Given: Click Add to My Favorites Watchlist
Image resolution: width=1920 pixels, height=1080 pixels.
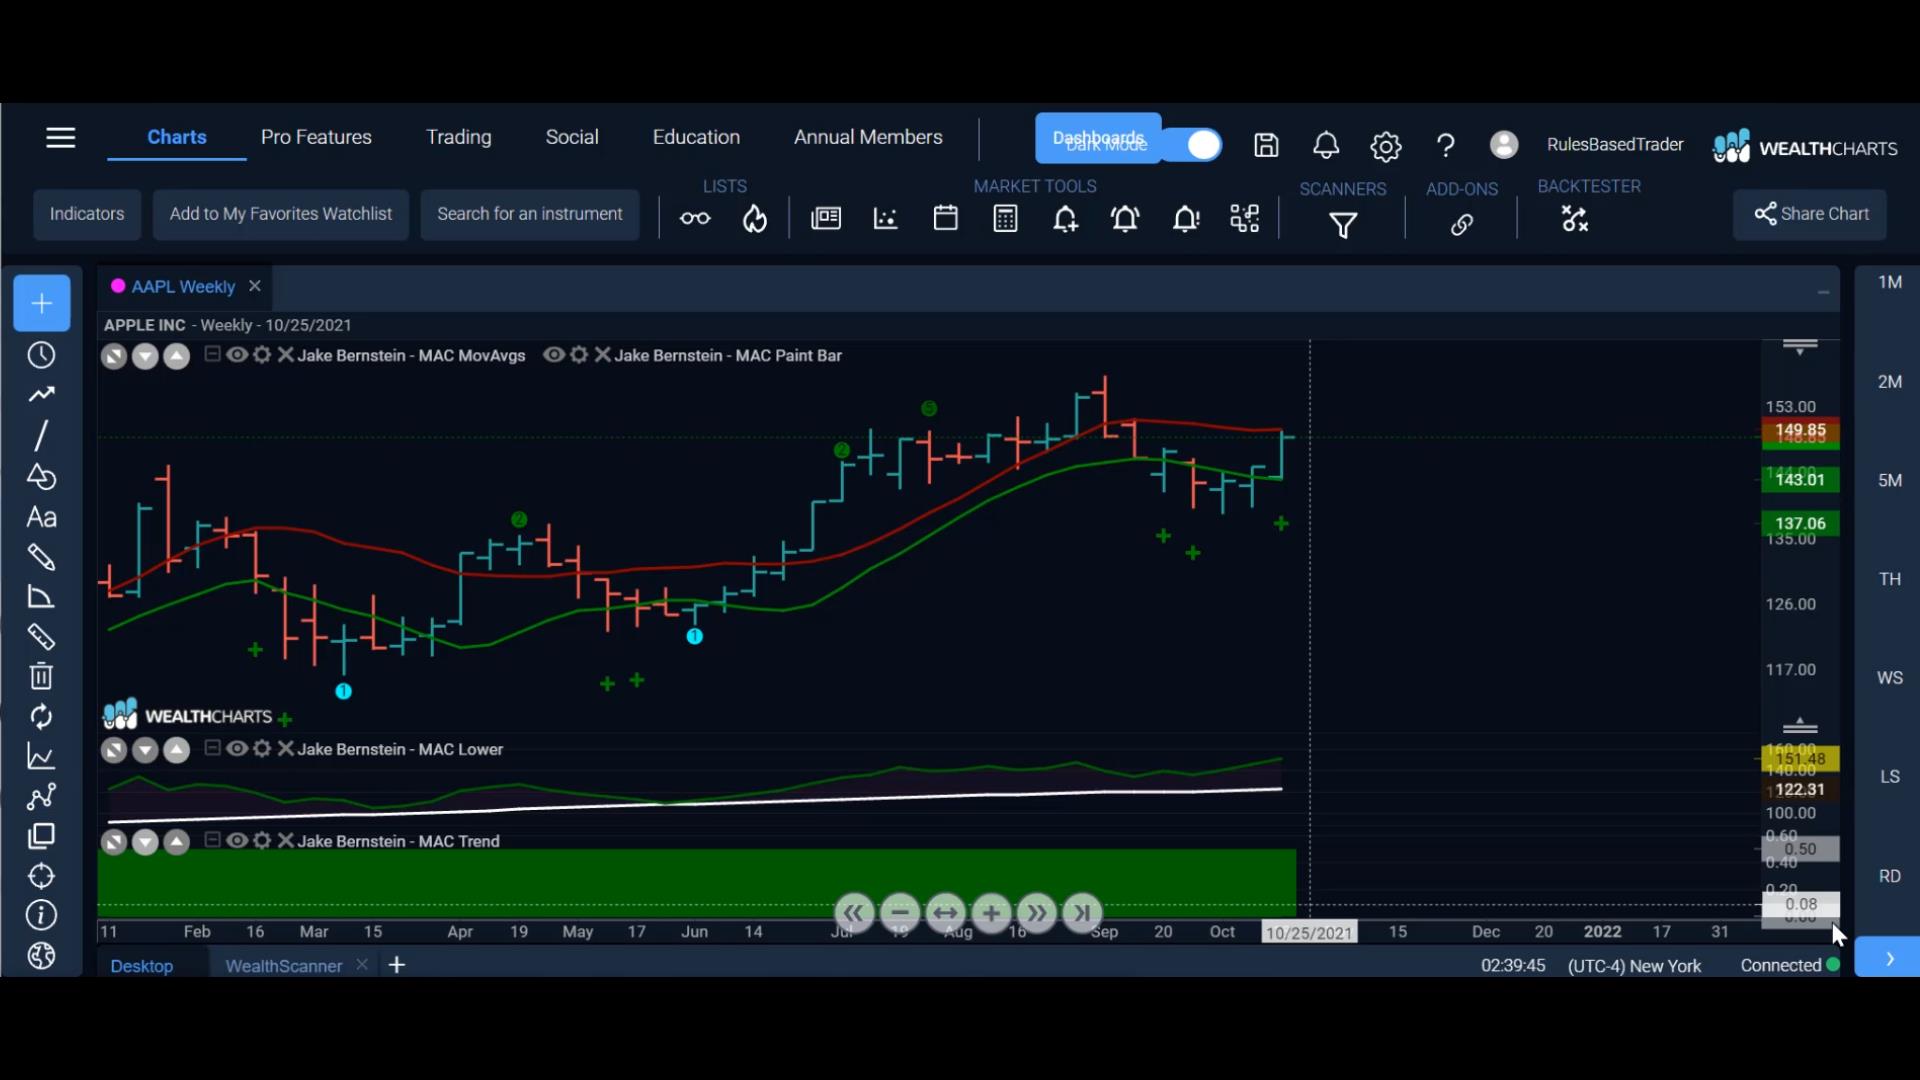Looking at the screenshot, I should pyautogui.click(x=281, y=214).
